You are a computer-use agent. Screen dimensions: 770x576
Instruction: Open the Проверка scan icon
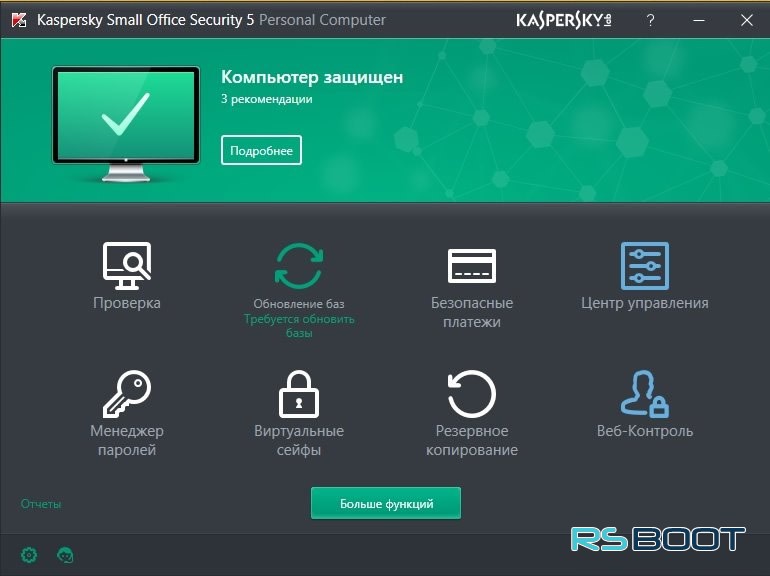point(127,266)
